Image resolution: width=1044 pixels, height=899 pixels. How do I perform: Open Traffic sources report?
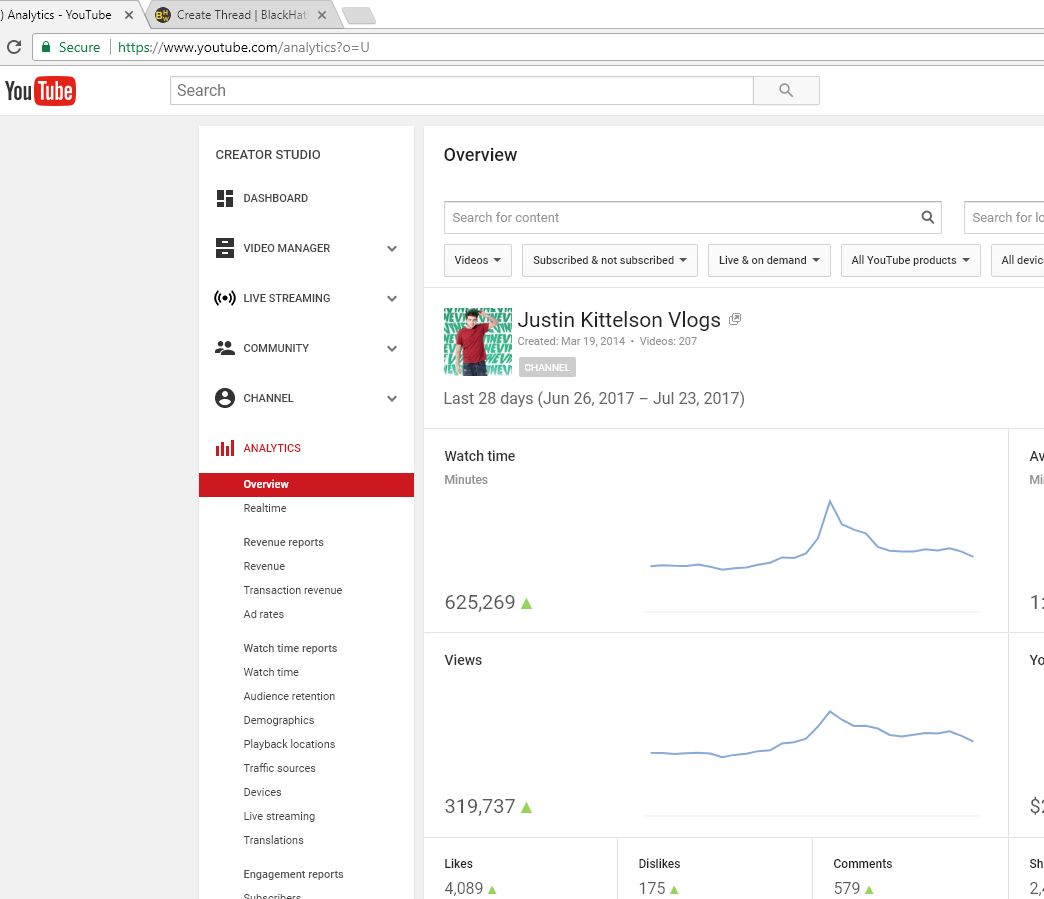pos(280,768)
